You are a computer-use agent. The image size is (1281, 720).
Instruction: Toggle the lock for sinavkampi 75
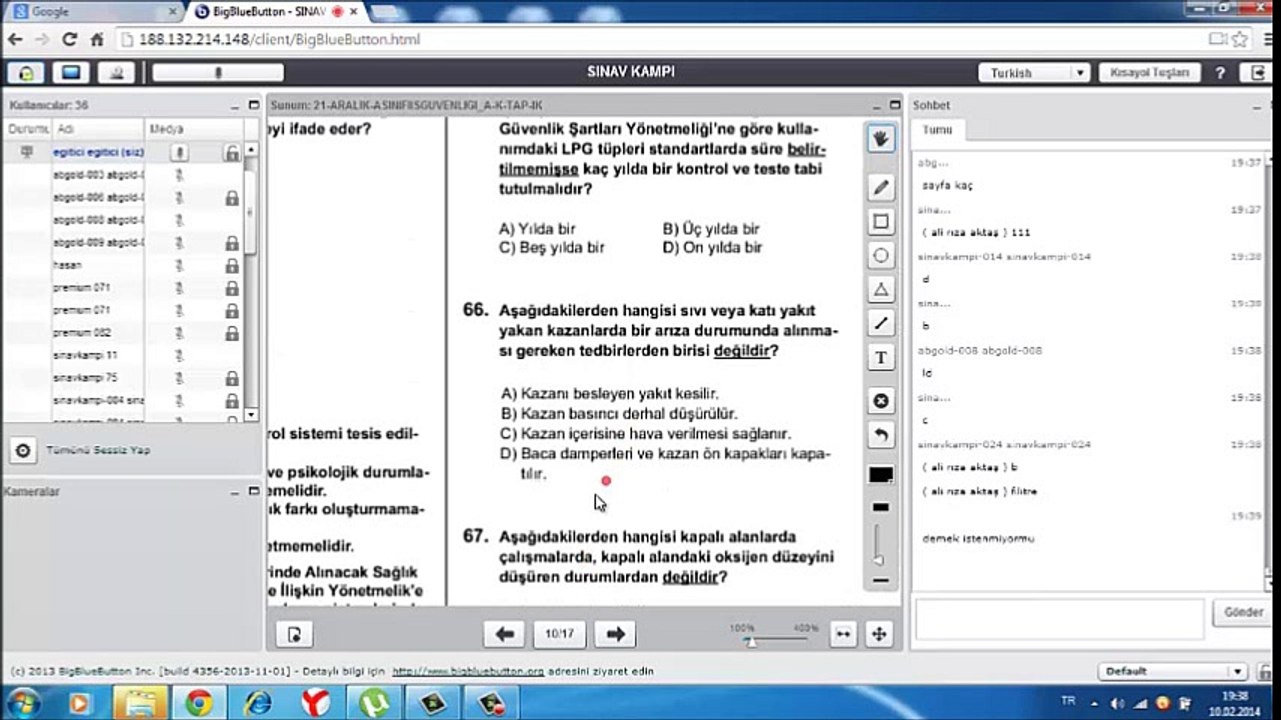(x=232, y=379)
